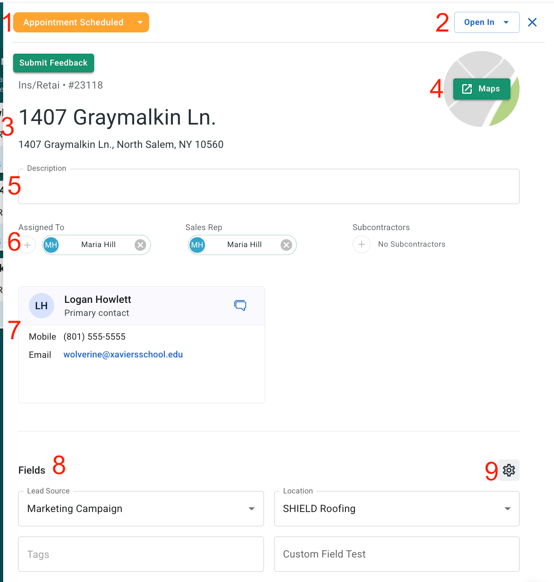Remove Maria Hill from Assigned To
The height and width of the screenshot is (582, 554).
[x=140, y=245]
